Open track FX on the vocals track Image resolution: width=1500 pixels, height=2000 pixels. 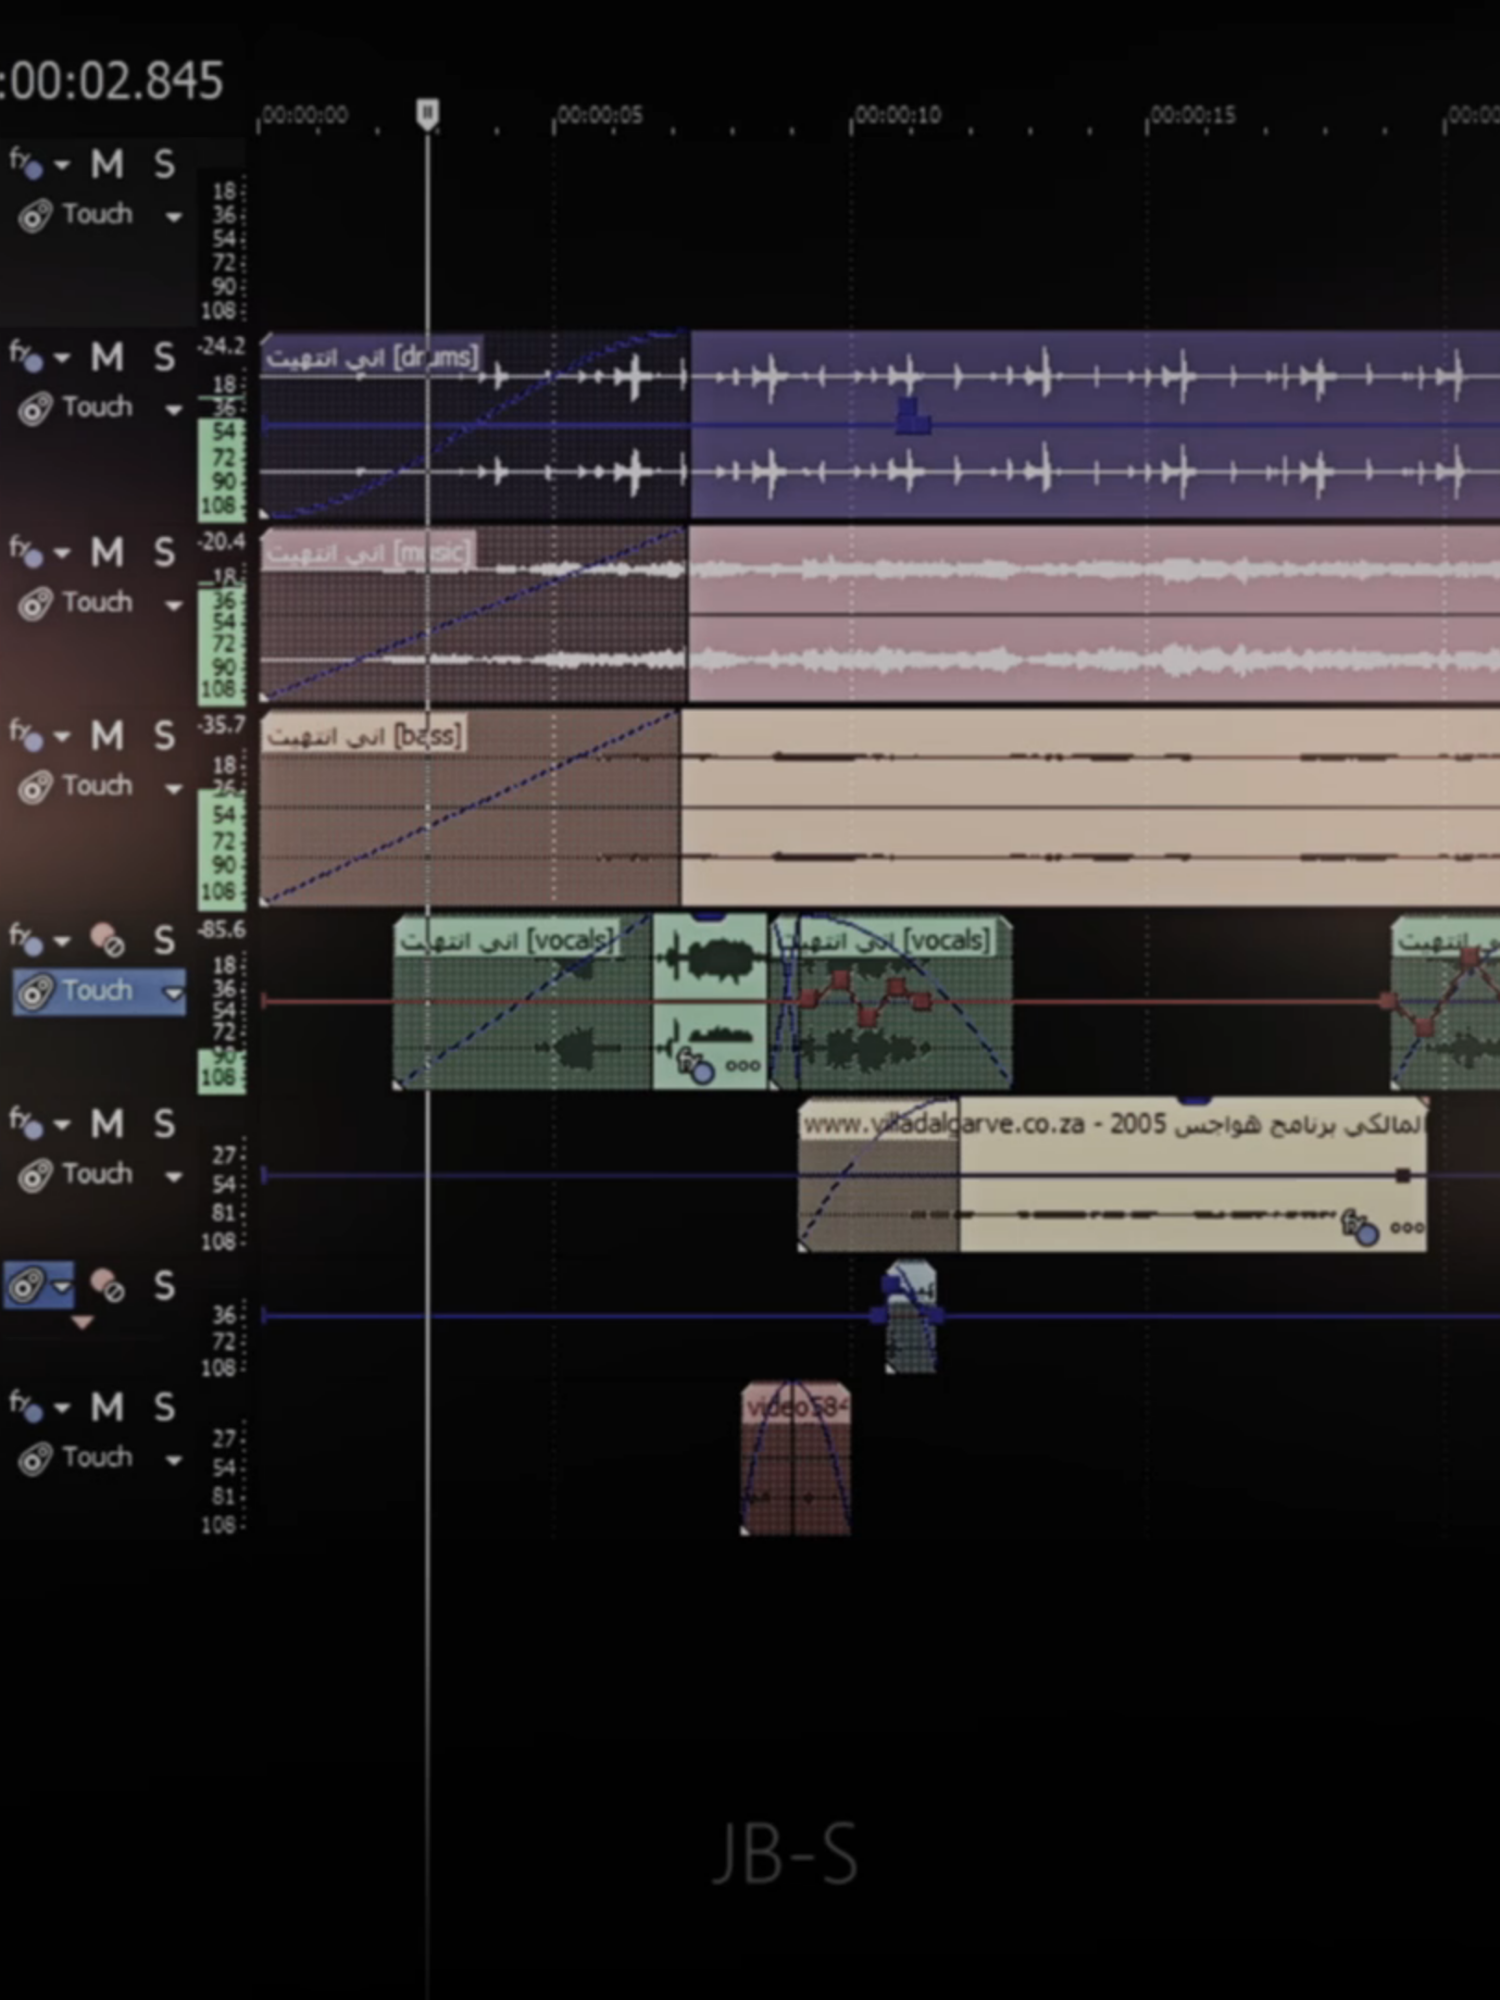25,939
